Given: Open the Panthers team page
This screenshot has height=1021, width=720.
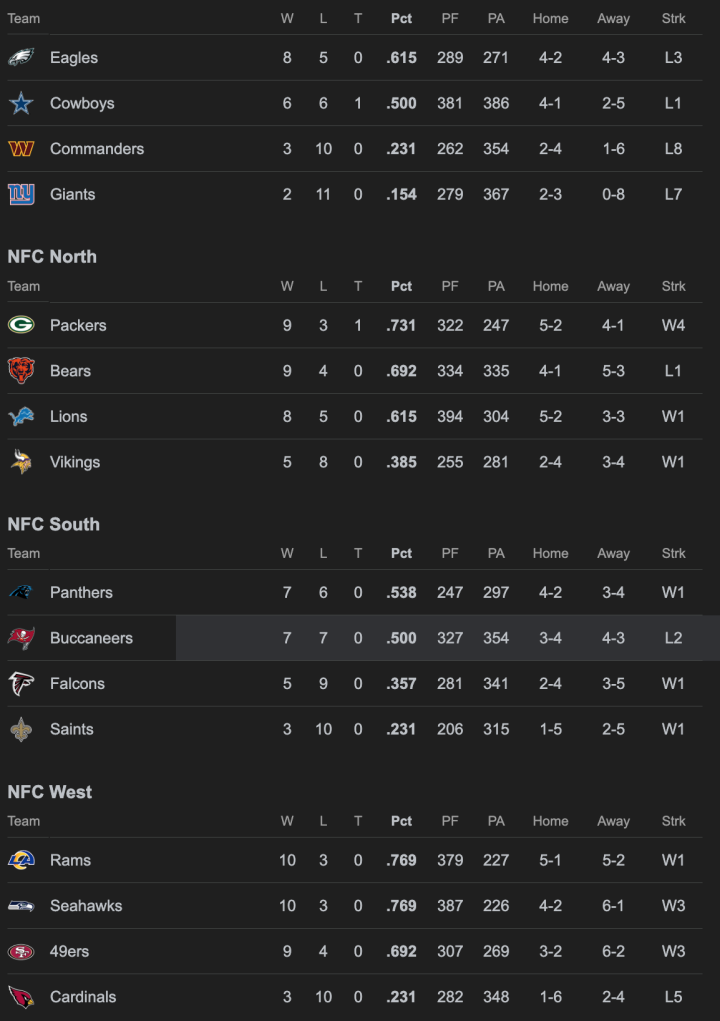Looking at the screenshot, I should [x=81, y=593].
